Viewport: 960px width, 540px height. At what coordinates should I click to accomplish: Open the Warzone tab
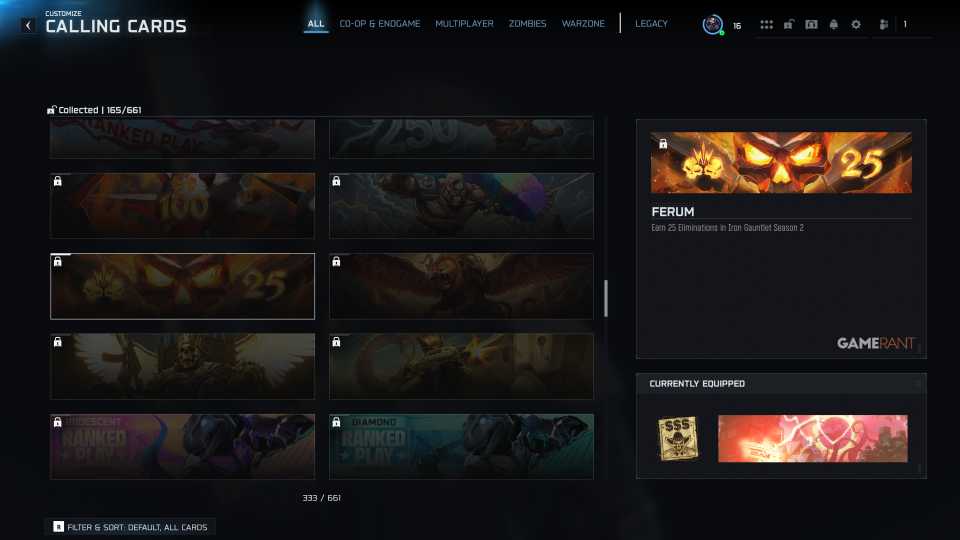pos(583,24)
